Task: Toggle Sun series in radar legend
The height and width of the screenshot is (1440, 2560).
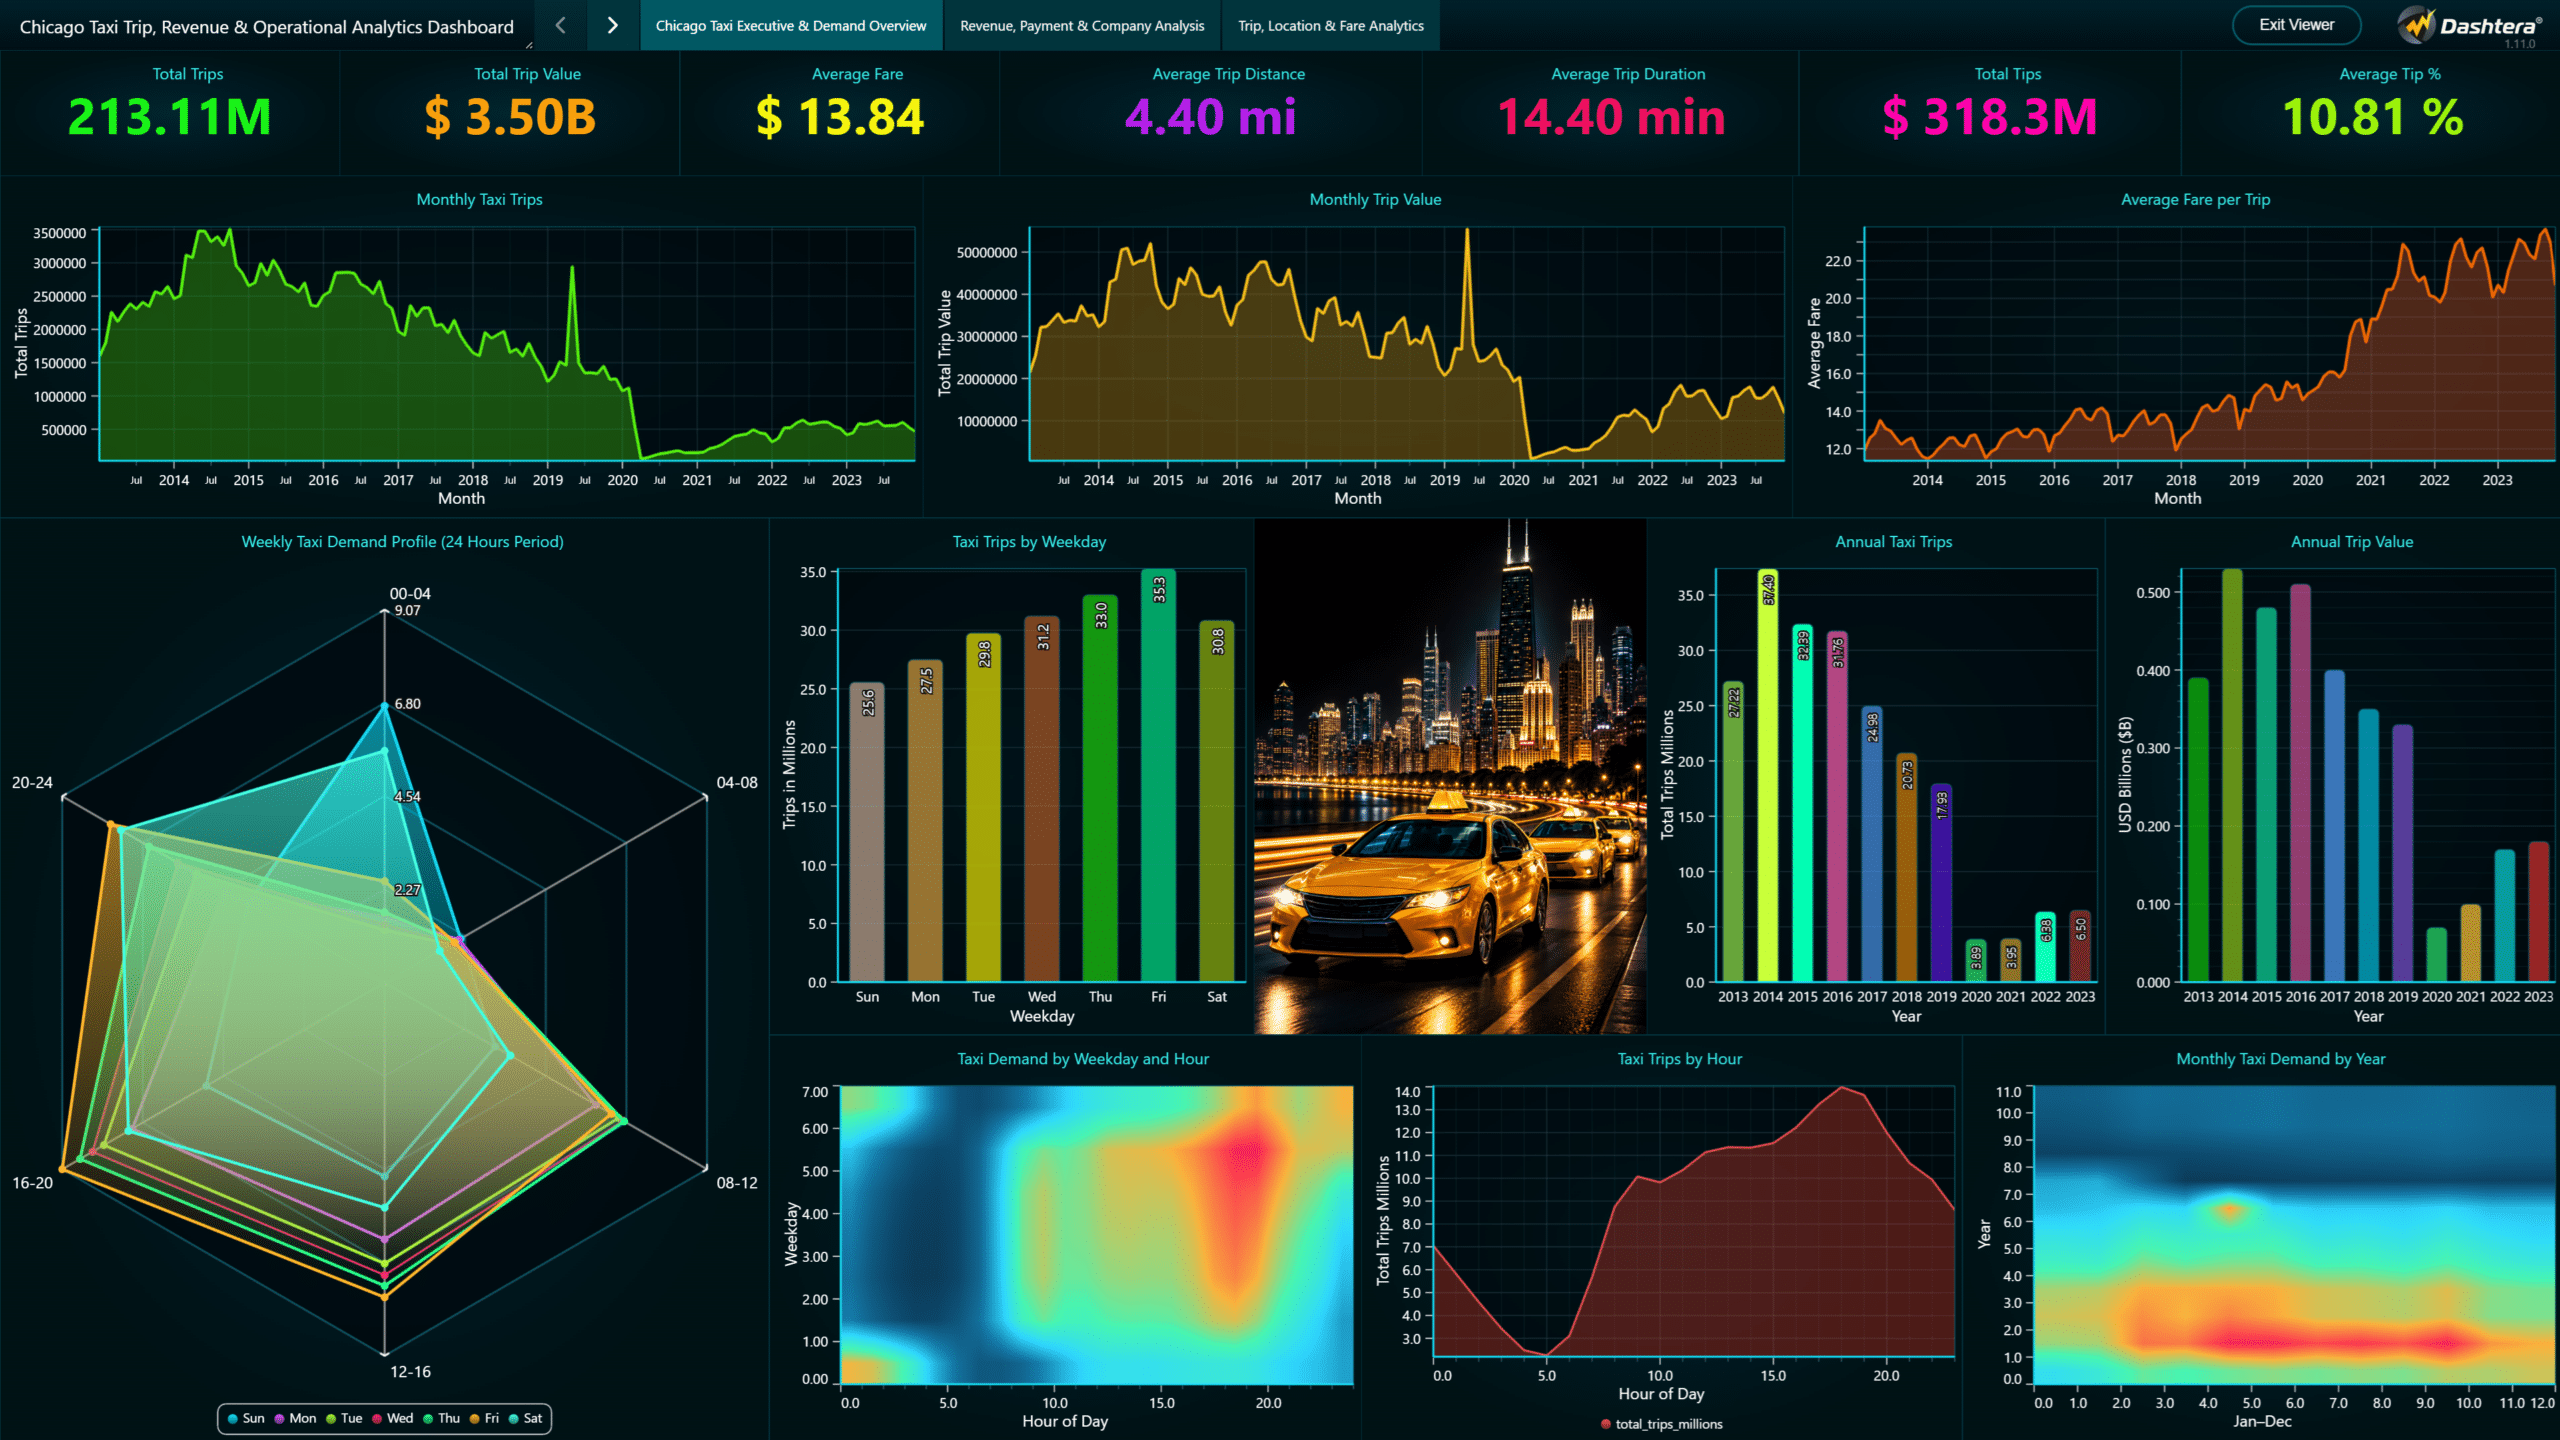Action: coord(246,1418)
